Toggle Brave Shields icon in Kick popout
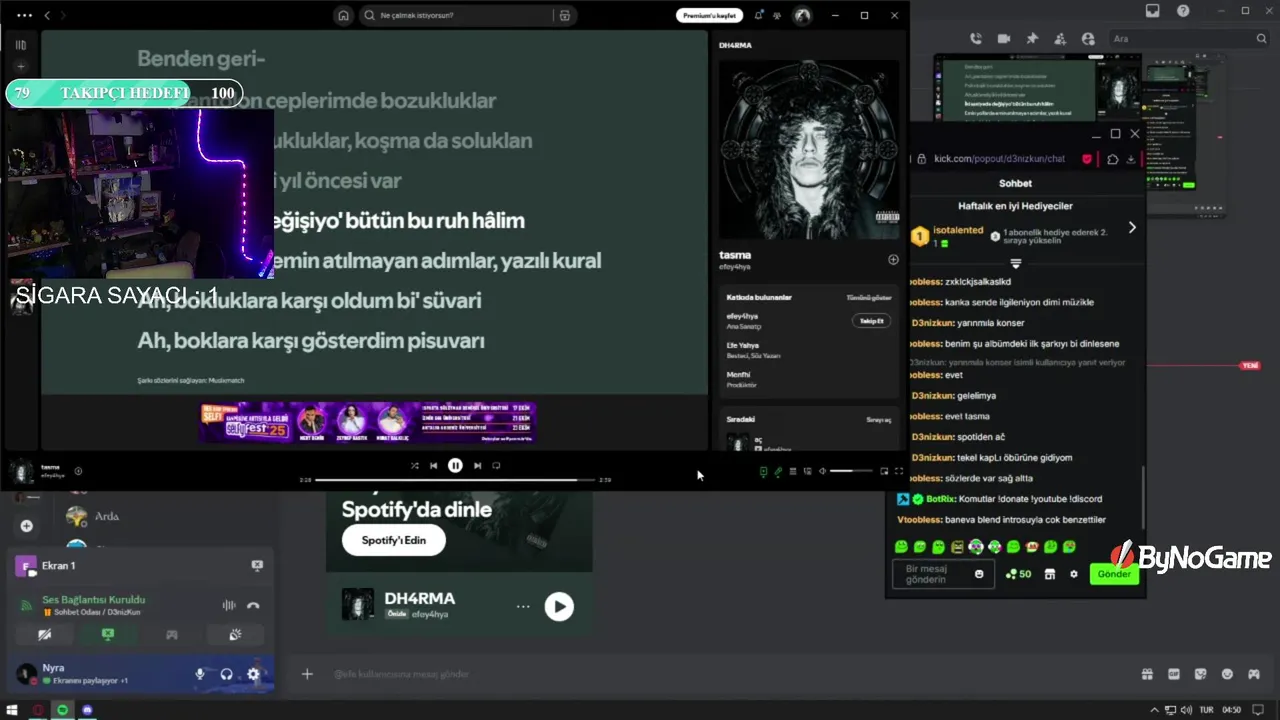1280x720 pixels. 1087,158
